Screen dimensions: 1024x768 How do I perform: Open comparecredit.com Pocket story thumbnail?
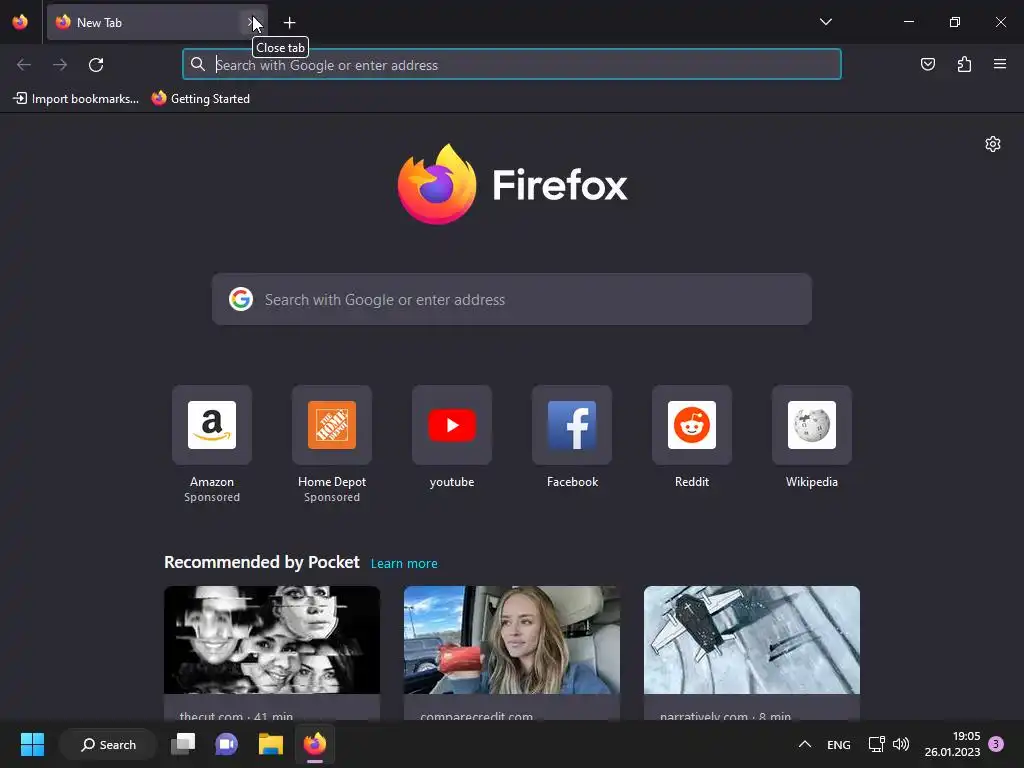pos(511,640)
